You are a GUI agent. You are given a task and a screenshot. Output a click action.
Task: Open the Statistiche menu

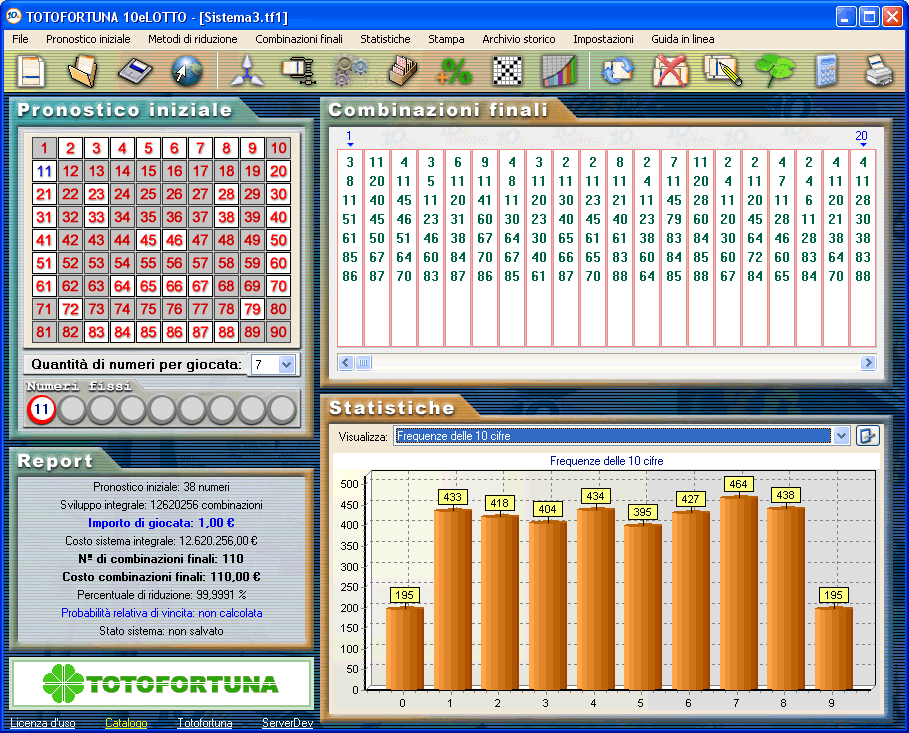[385, 39]
